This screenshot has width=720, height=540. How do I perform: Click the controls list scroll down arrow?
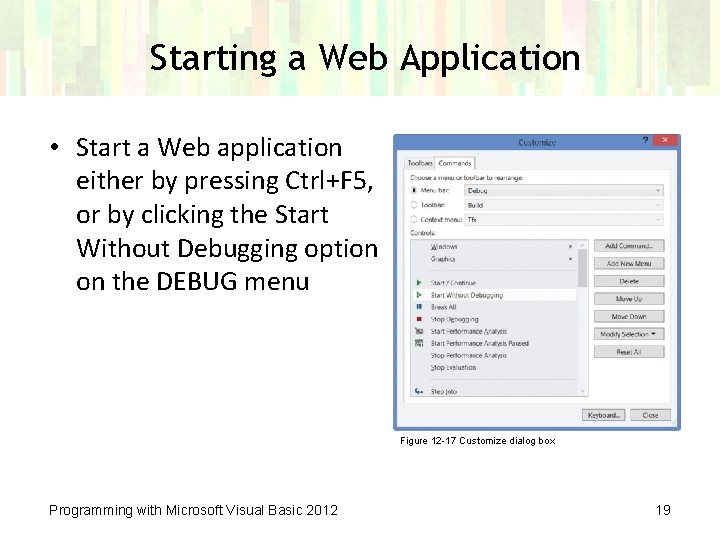[582, 391]
